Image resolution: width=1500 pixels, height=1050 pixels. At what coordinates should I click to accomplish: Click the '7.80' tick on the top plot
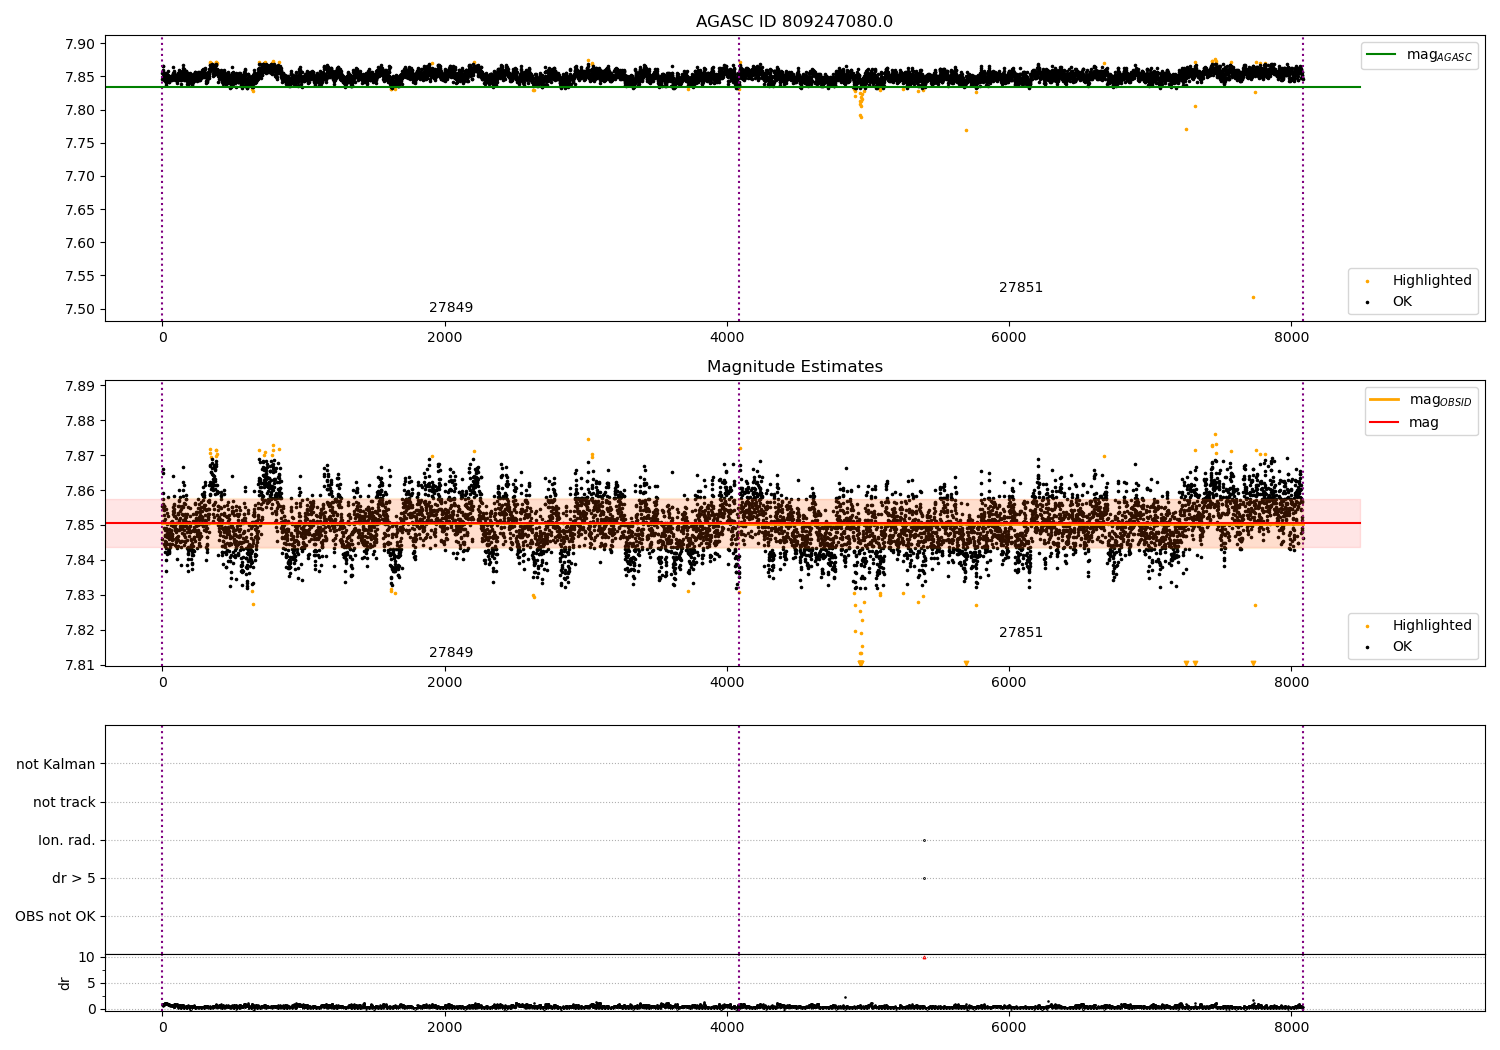click(79, 110)
